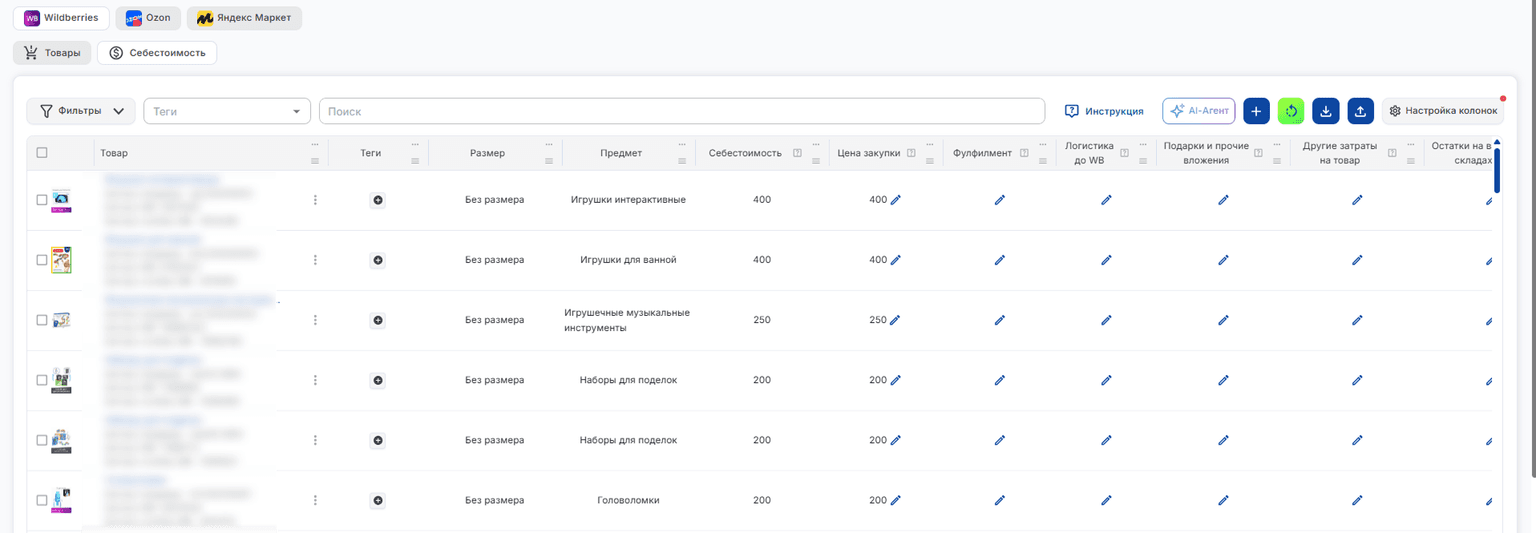Edit Фулфилмент for musical instruments row
Viewport: 1536px width, 533px height.
click(x=999, y=320)
